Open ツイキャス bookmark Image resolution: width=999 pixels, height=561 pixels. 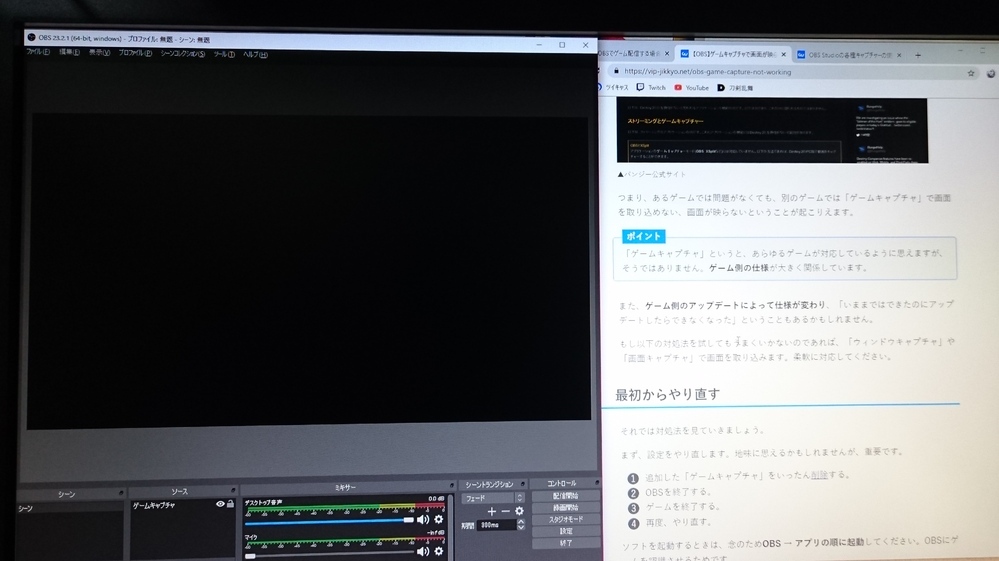point(612,87)
